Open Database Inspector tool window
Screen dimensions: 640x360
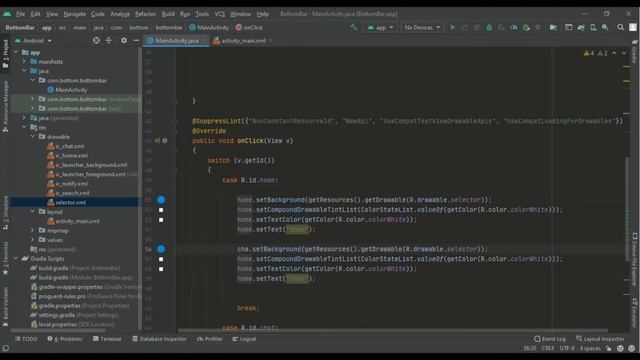point(159,339)
